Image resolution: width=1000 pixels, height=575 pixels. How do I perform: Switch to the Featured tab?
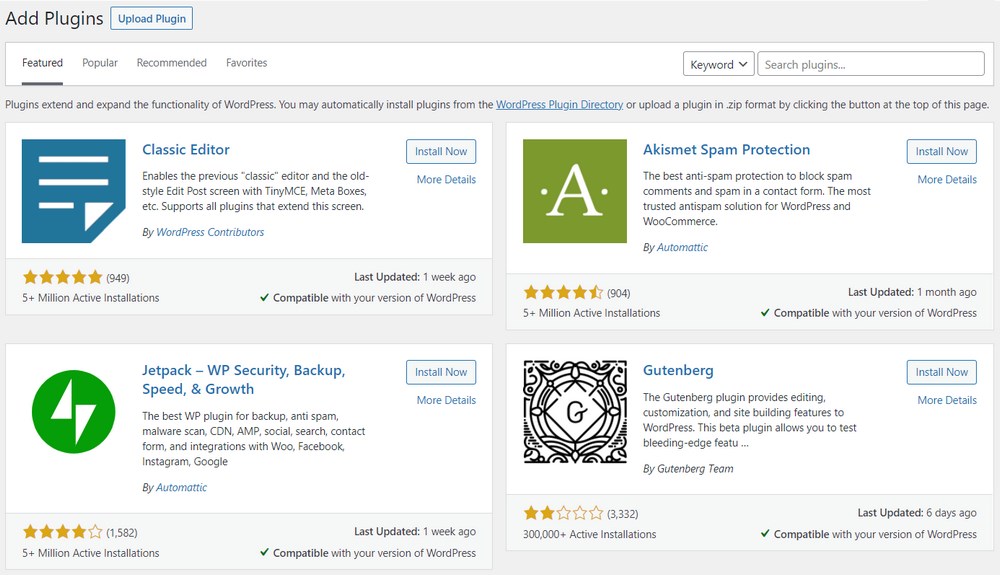pos(42,62)
